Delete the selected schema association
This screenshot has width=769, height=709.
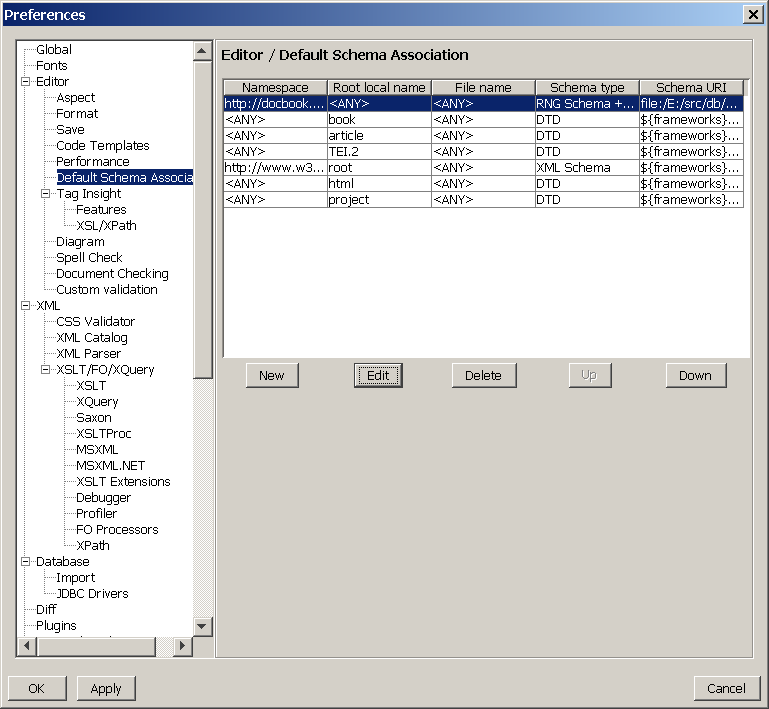(483, 376)
